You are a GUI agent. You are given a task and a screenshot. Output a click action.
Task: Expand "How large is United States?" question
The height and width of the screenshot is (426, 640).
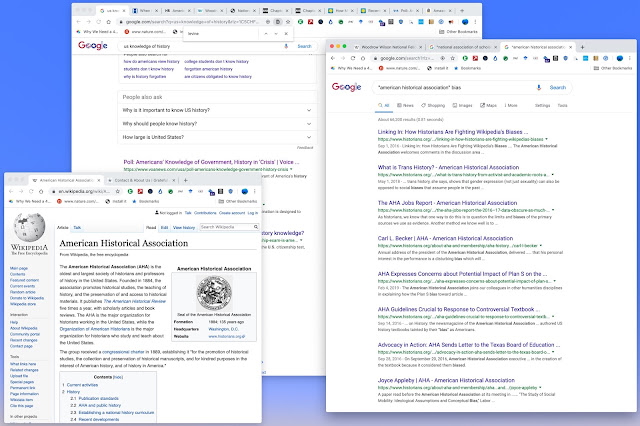[x=217, y=137]
